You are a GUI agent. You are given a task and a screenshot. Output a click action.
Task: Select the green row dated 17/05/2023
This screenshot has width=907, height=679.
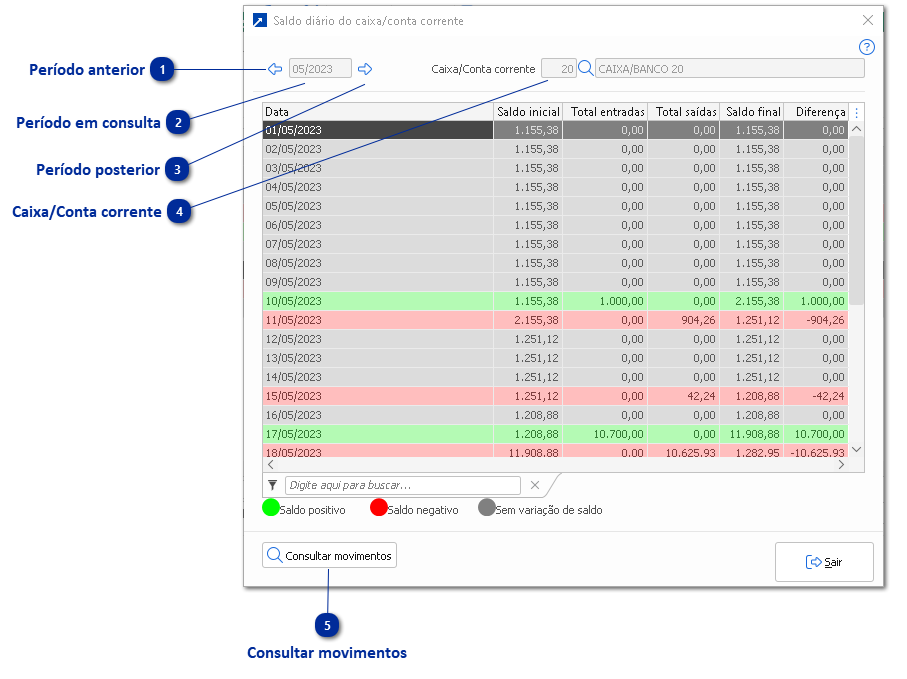[555, 434]
